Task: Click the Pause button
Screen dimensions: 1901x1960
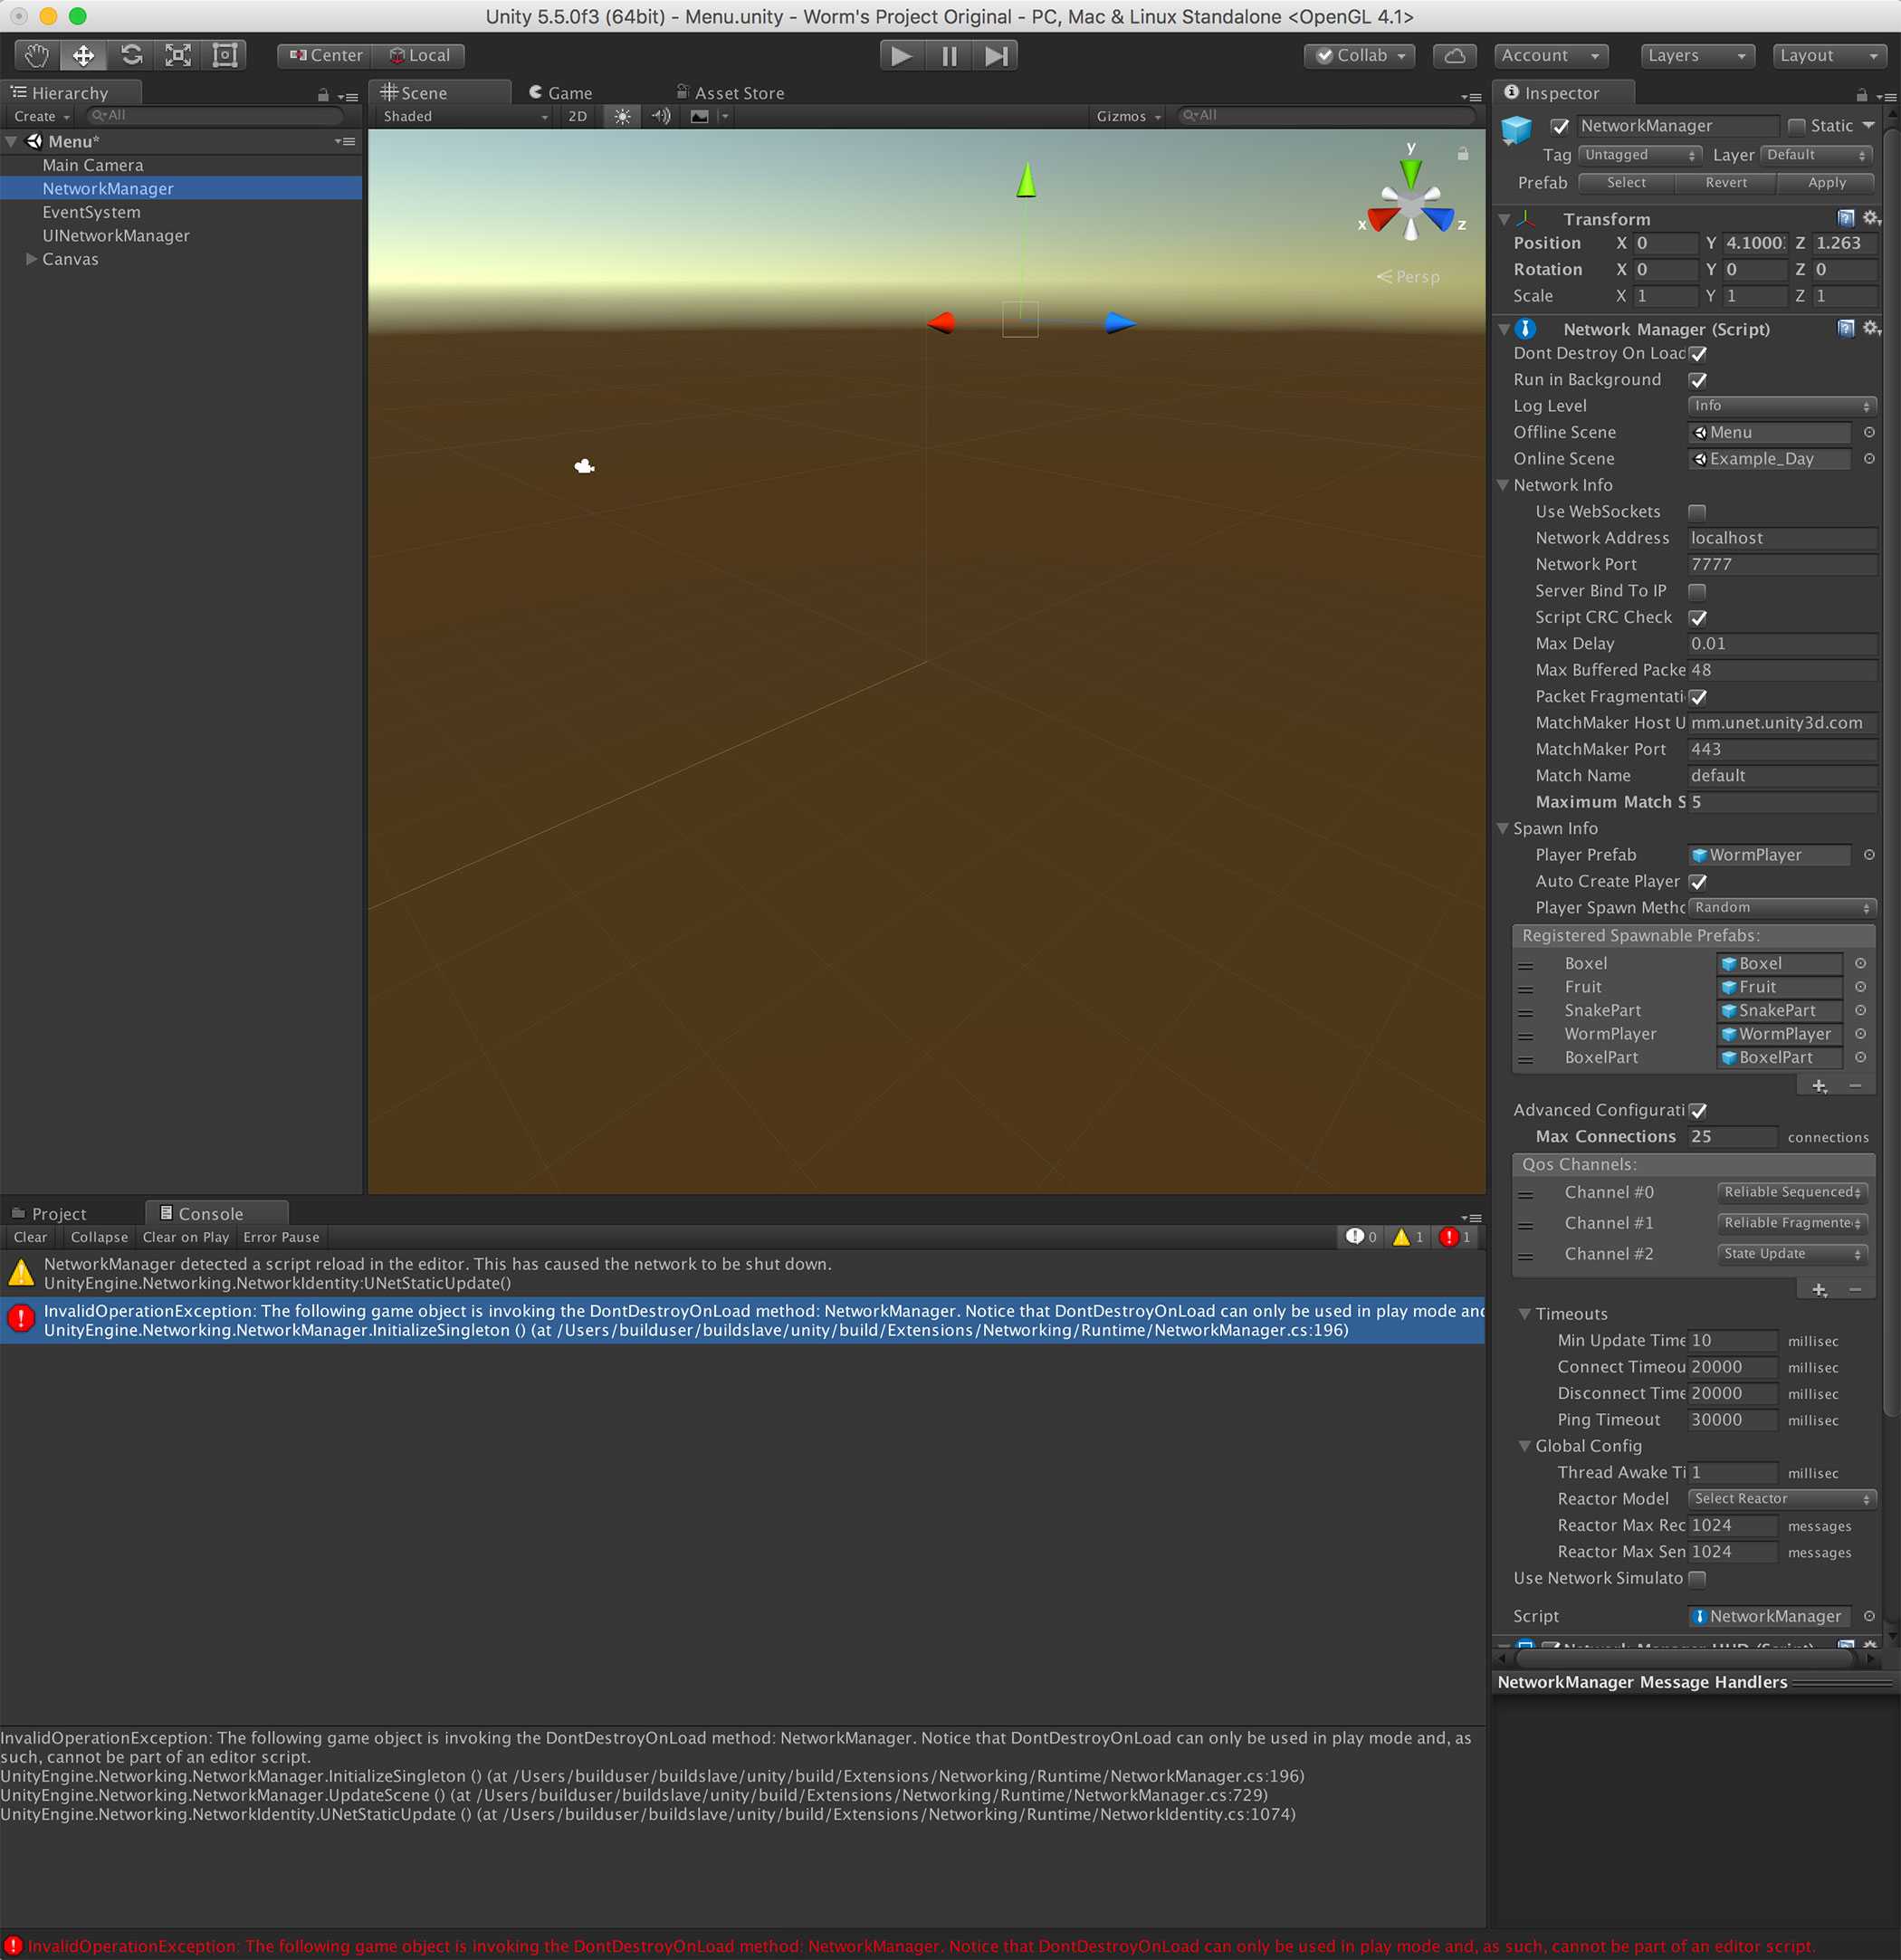Action: [947, 56]
